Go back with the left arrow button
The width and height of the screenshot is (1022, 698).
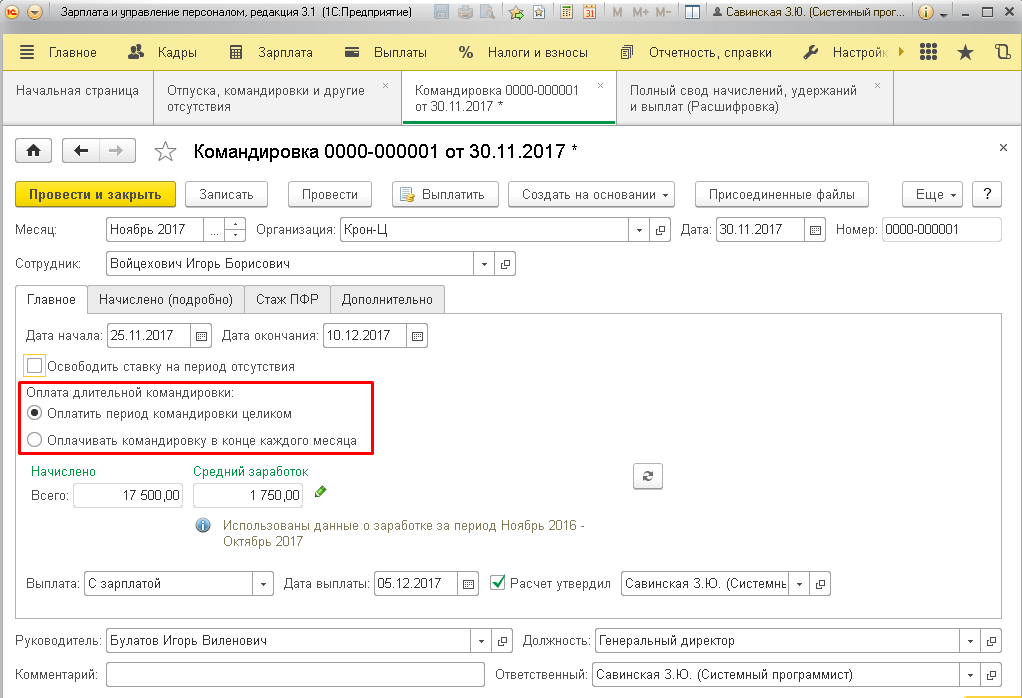pos(81,151)
